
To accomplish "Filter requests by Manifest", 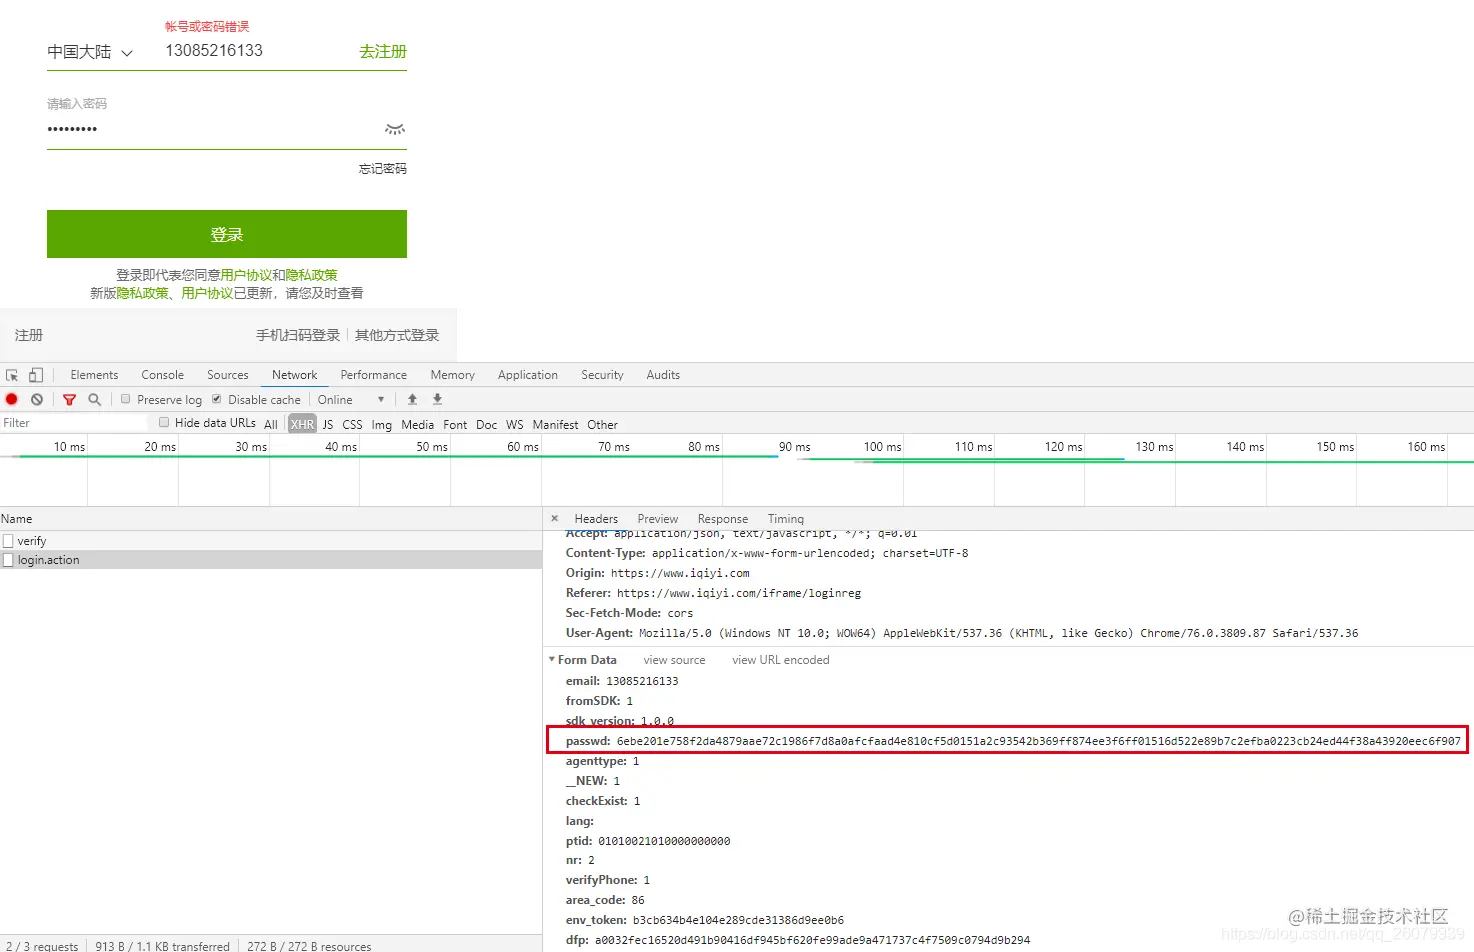I will click(x=555, y=424).
